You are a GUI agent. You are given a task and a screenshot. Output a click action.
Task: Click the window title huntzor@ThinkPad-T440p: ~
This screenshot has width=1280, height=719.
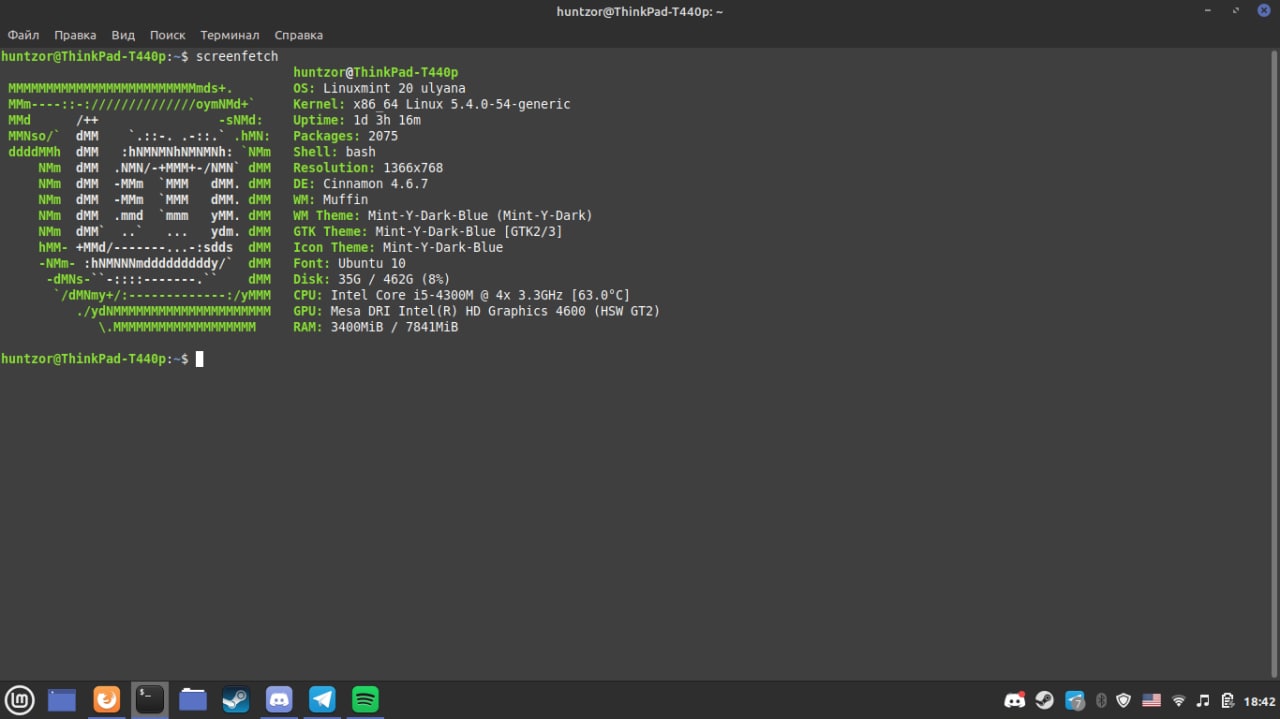640,11
